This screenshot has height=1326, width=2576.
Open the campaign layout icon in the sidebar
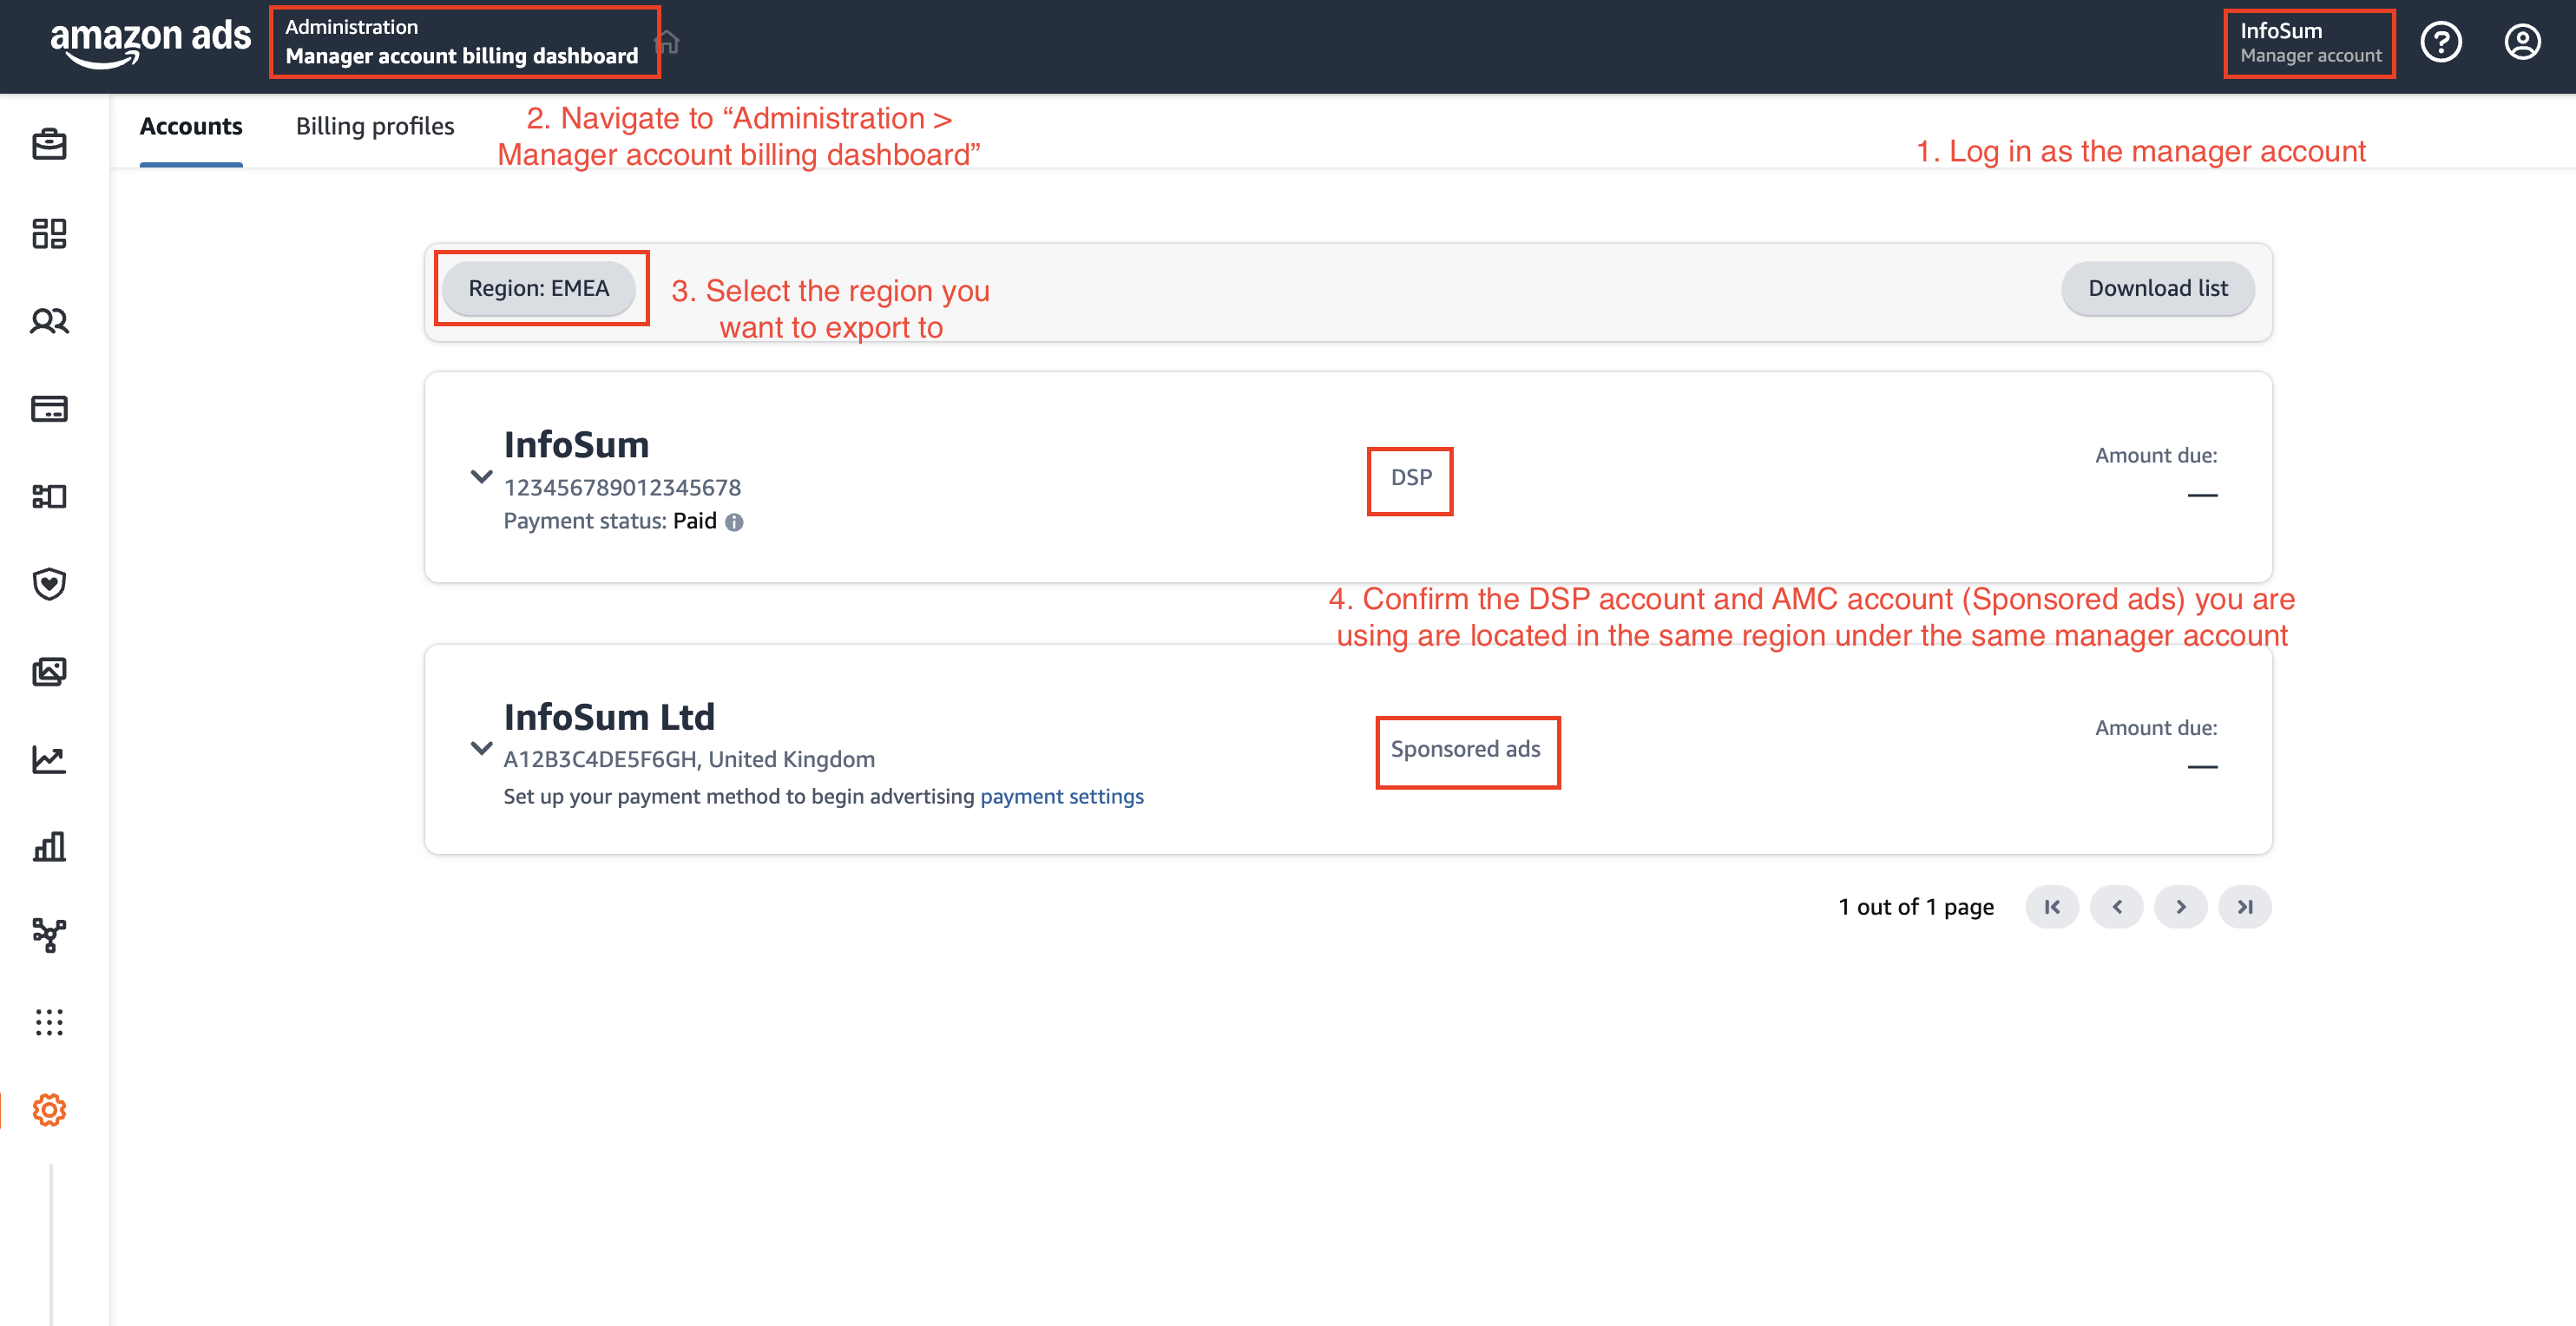click(x=49, y=496)
